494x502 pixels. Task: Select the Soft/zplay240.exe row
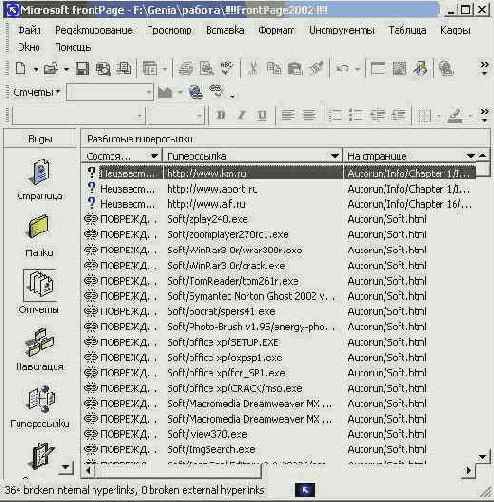coord(279,219)
